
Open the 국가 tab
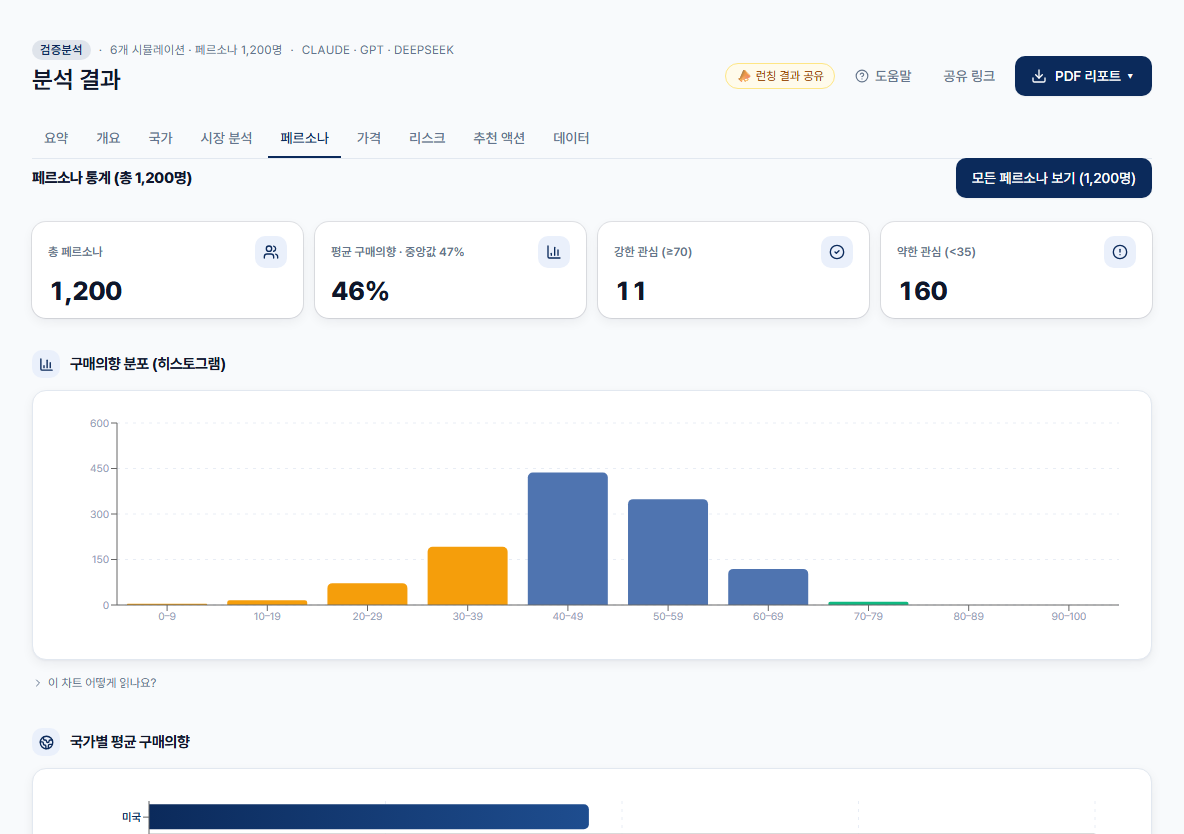click(160, 138)
